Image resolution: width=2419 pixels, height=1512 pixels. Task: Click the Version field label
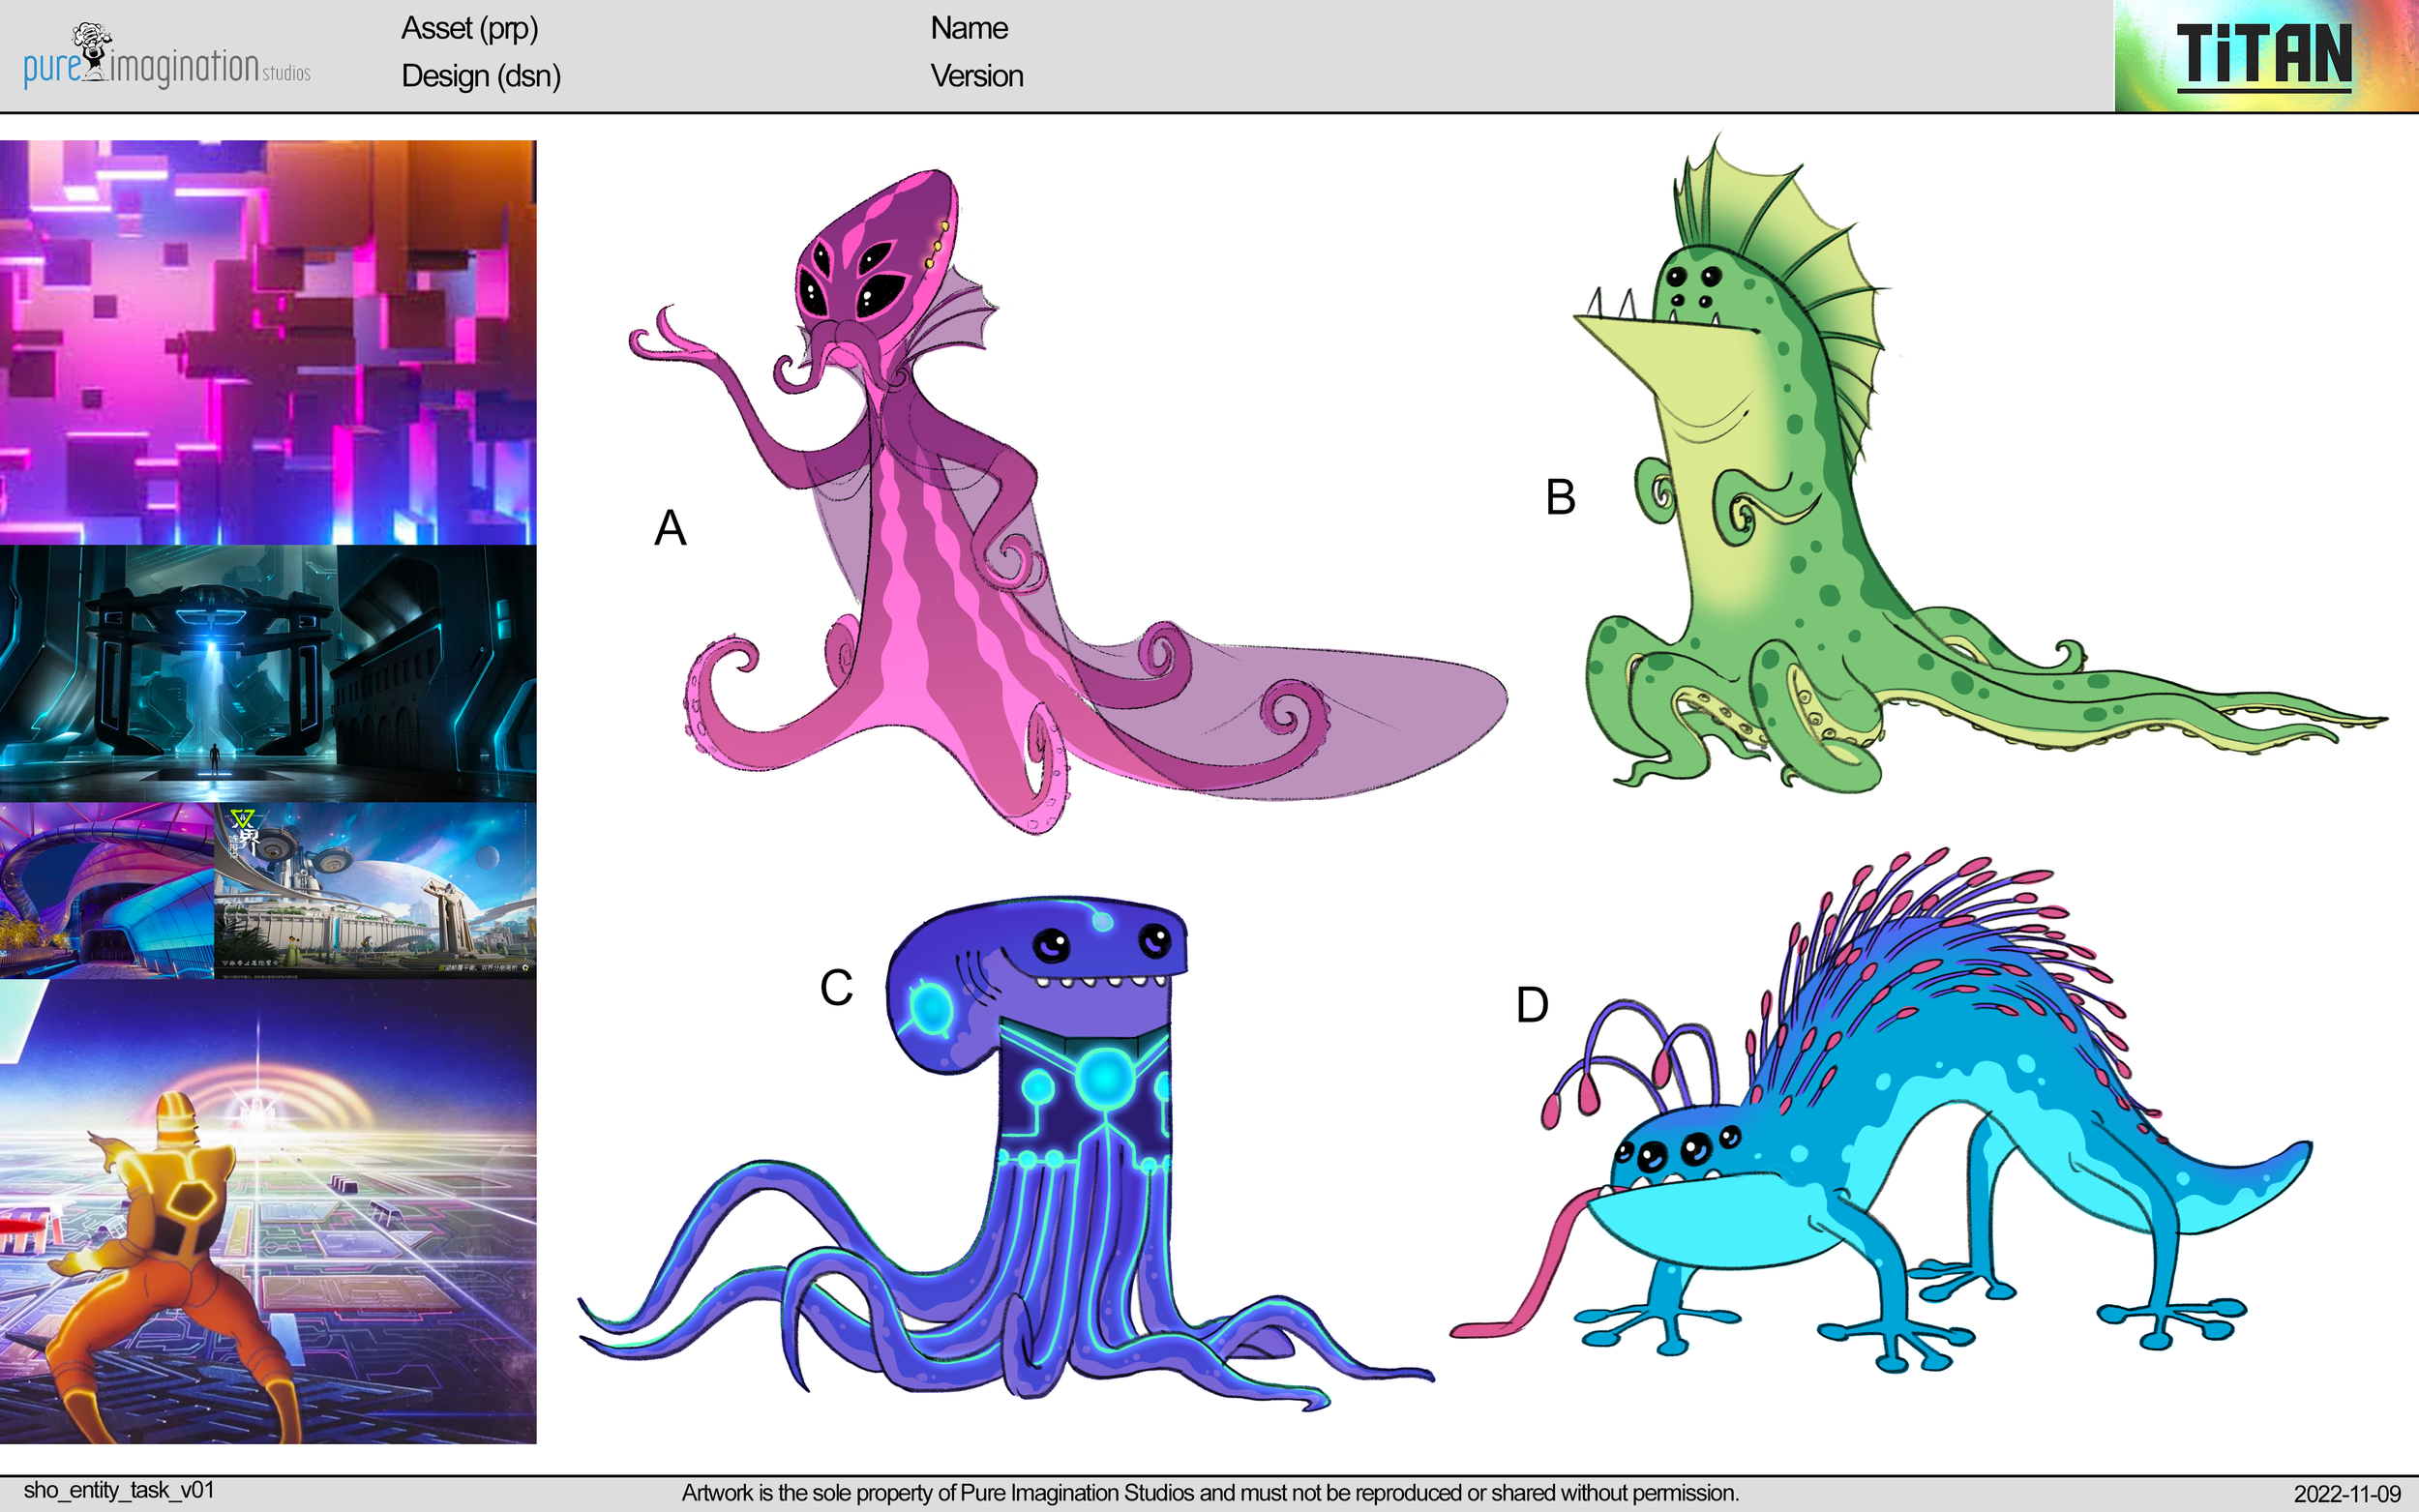976,76
